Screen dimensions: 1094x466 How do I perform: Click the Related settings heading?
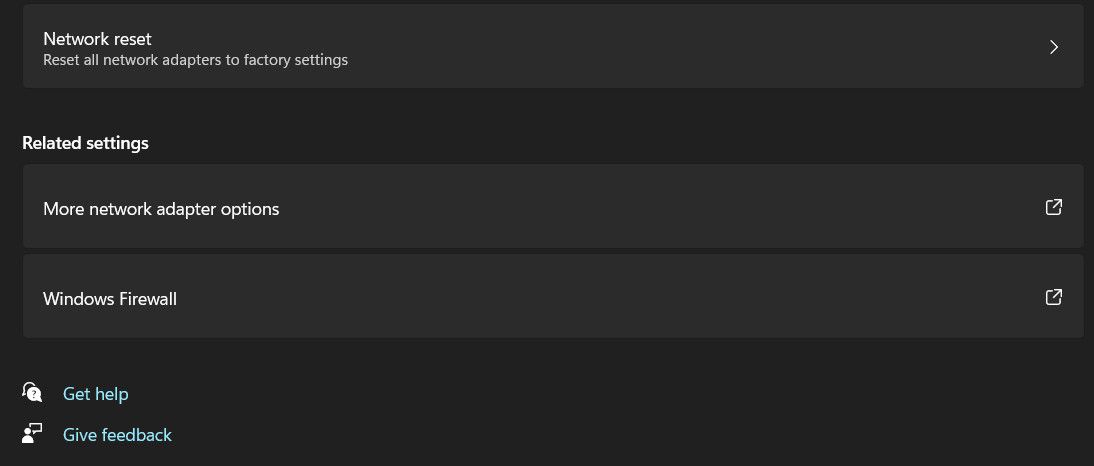(x=85, y=143)
